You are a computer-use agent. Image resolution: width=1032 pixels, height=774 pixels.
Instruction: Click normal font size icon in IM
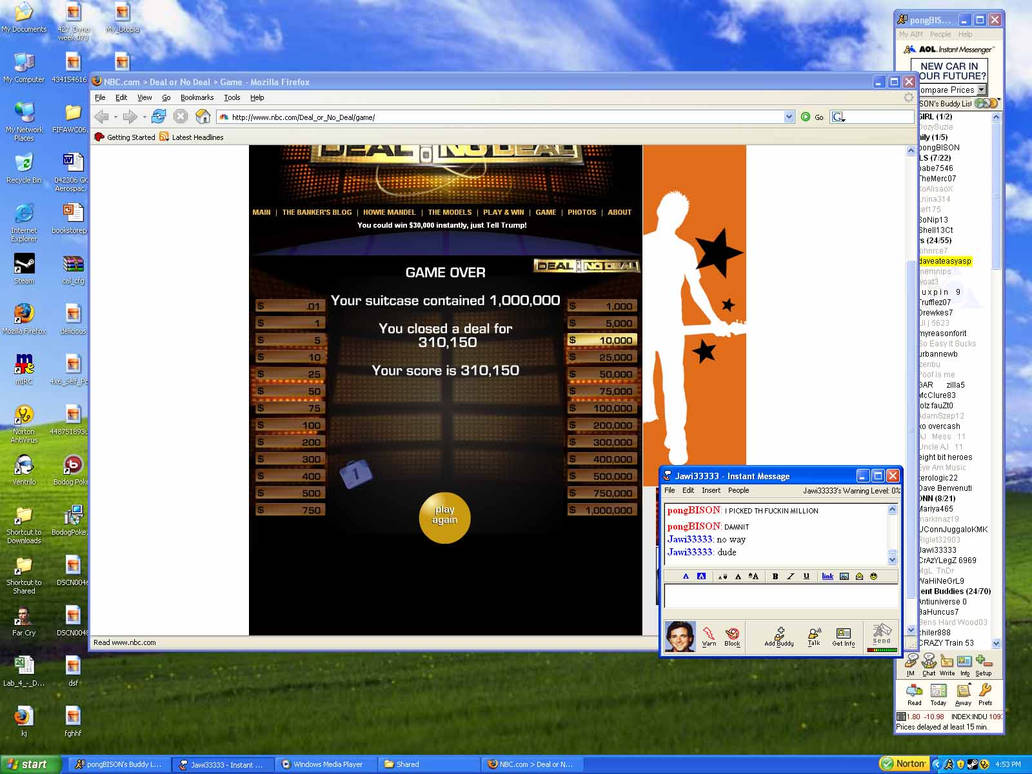pyautogui.click(x=738, y=577)
